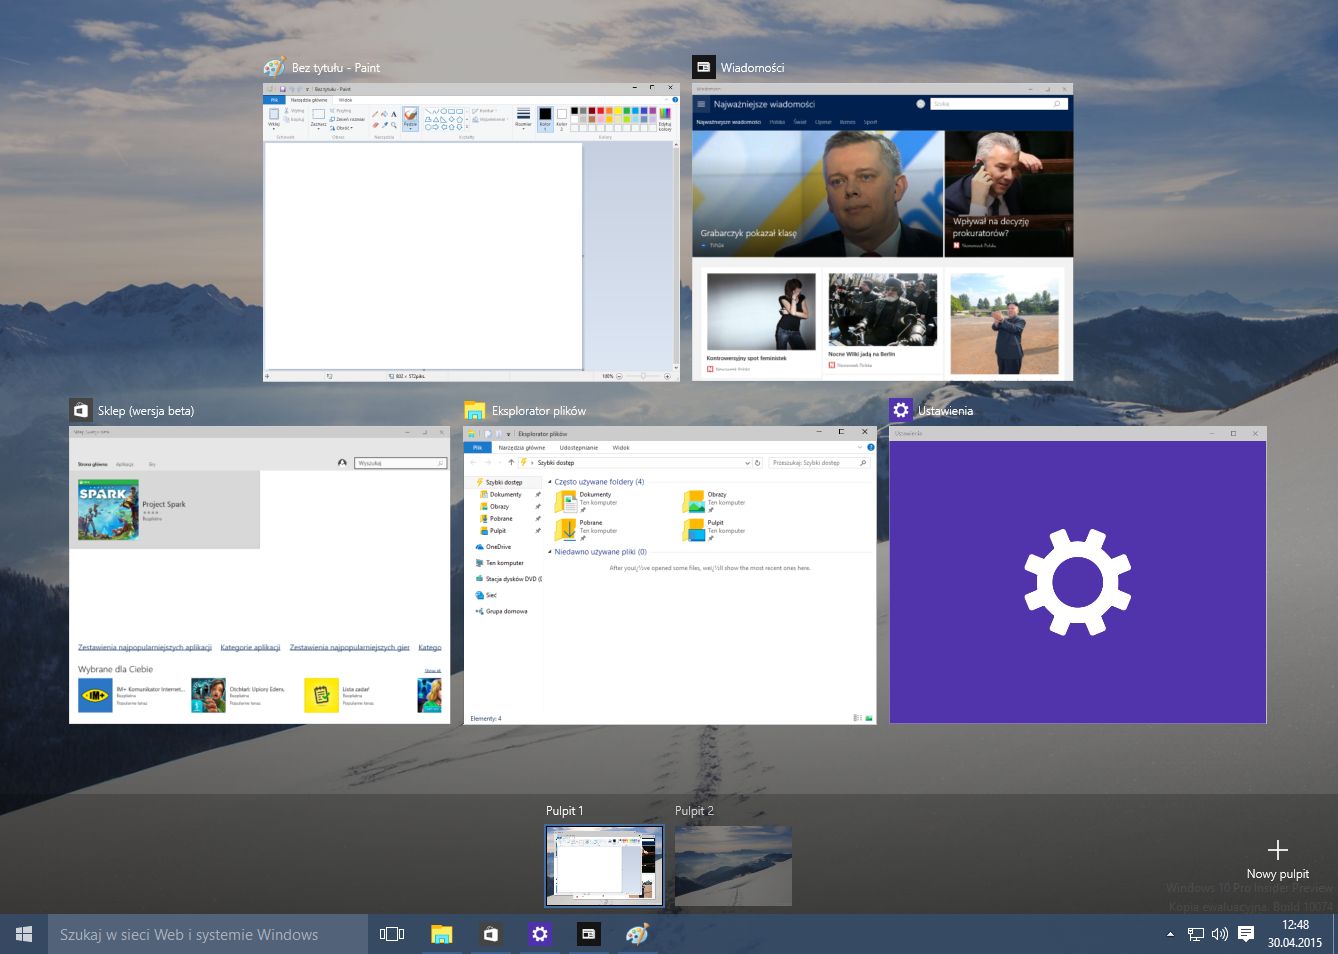Open Nocne Wilki jadą na Berlin article
Image resolution: width=1338 pixels, height=954 pixels.
pos(883,322)
